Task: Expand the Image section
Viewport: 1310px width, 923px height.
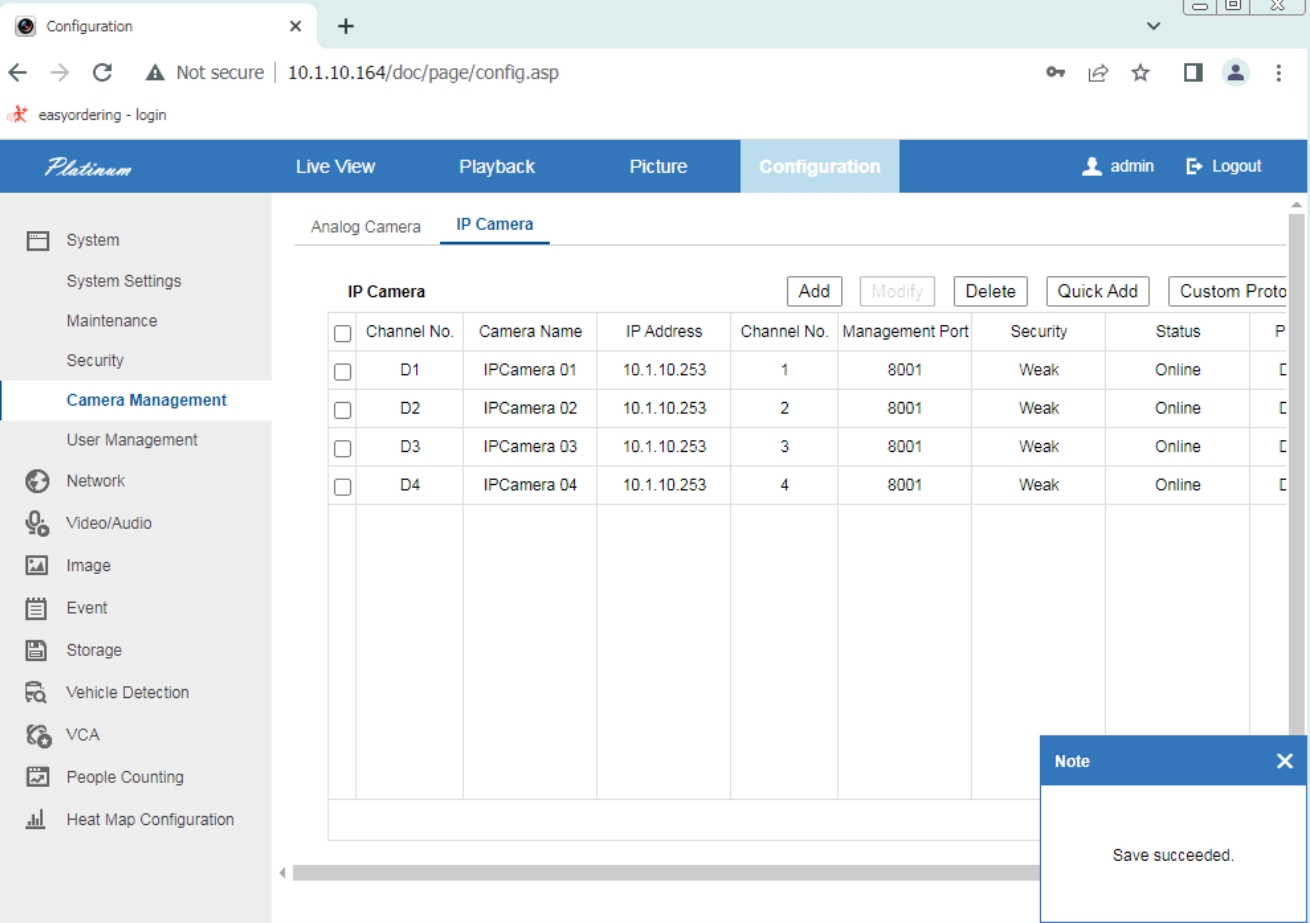Action: [88, 565]
